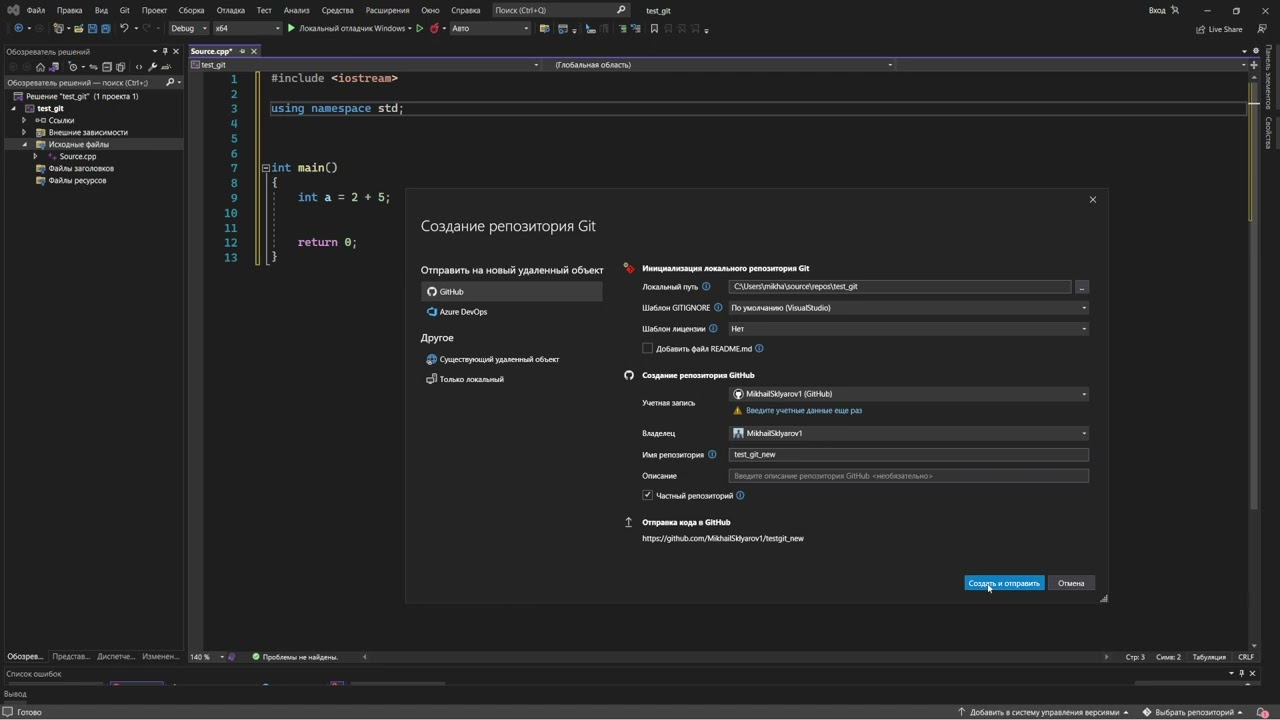Click the Описание description field
The image size is (1280, 720).
click(909, 476)
